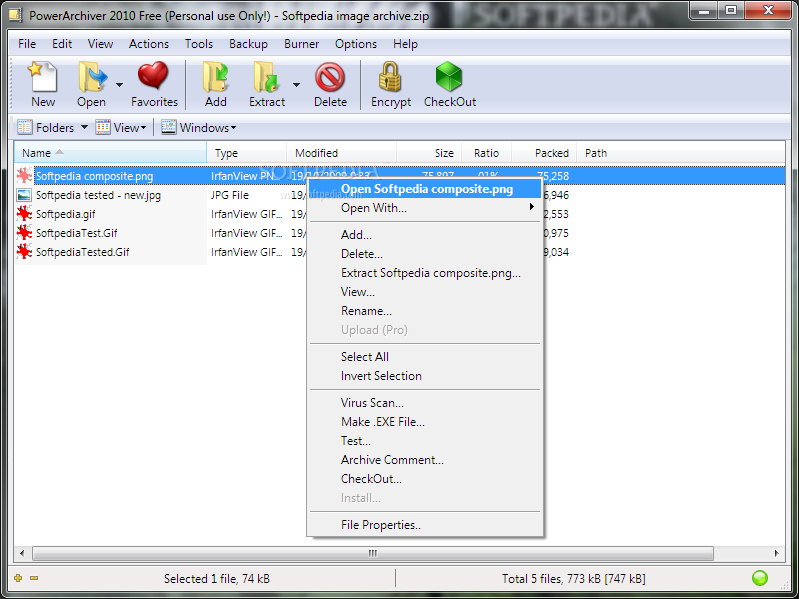The image size is (799, 599).
Task: Select the file SoftpediaTested.Gif
Action: (x=83, y=252)
